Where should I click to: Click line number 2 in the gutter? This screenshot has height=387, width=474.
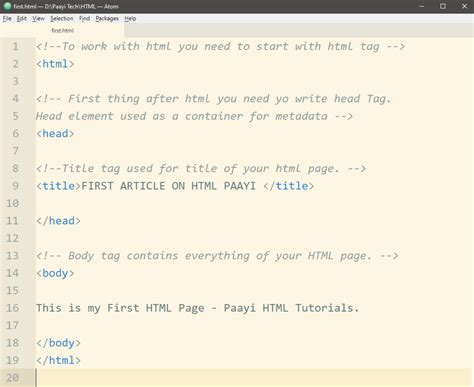tap(15, 64)
